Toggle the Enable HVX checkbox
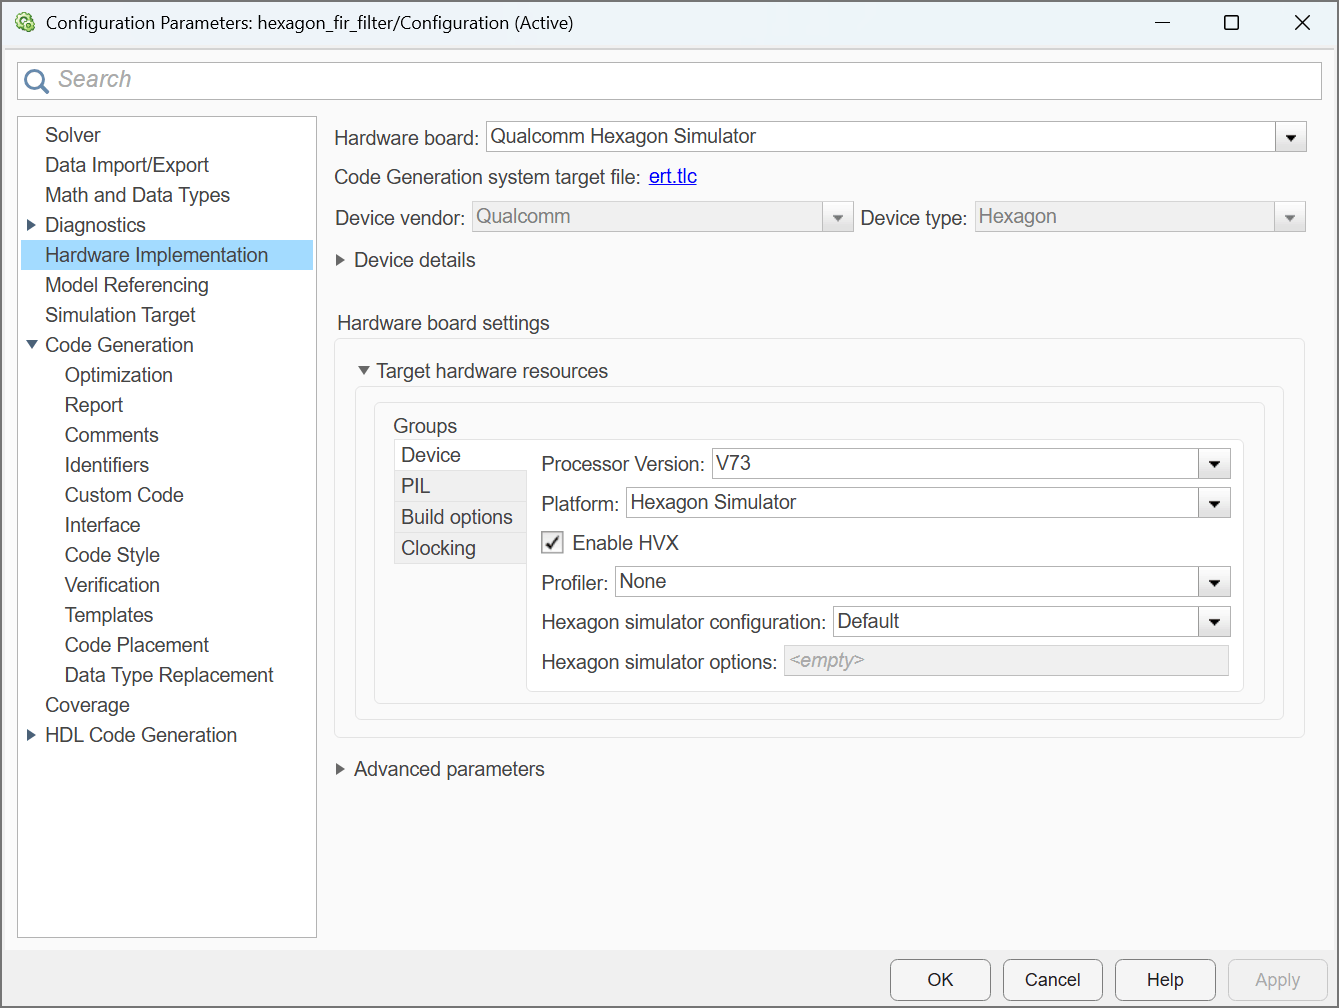This screenshot has width=1339, height=1008. 552,543
